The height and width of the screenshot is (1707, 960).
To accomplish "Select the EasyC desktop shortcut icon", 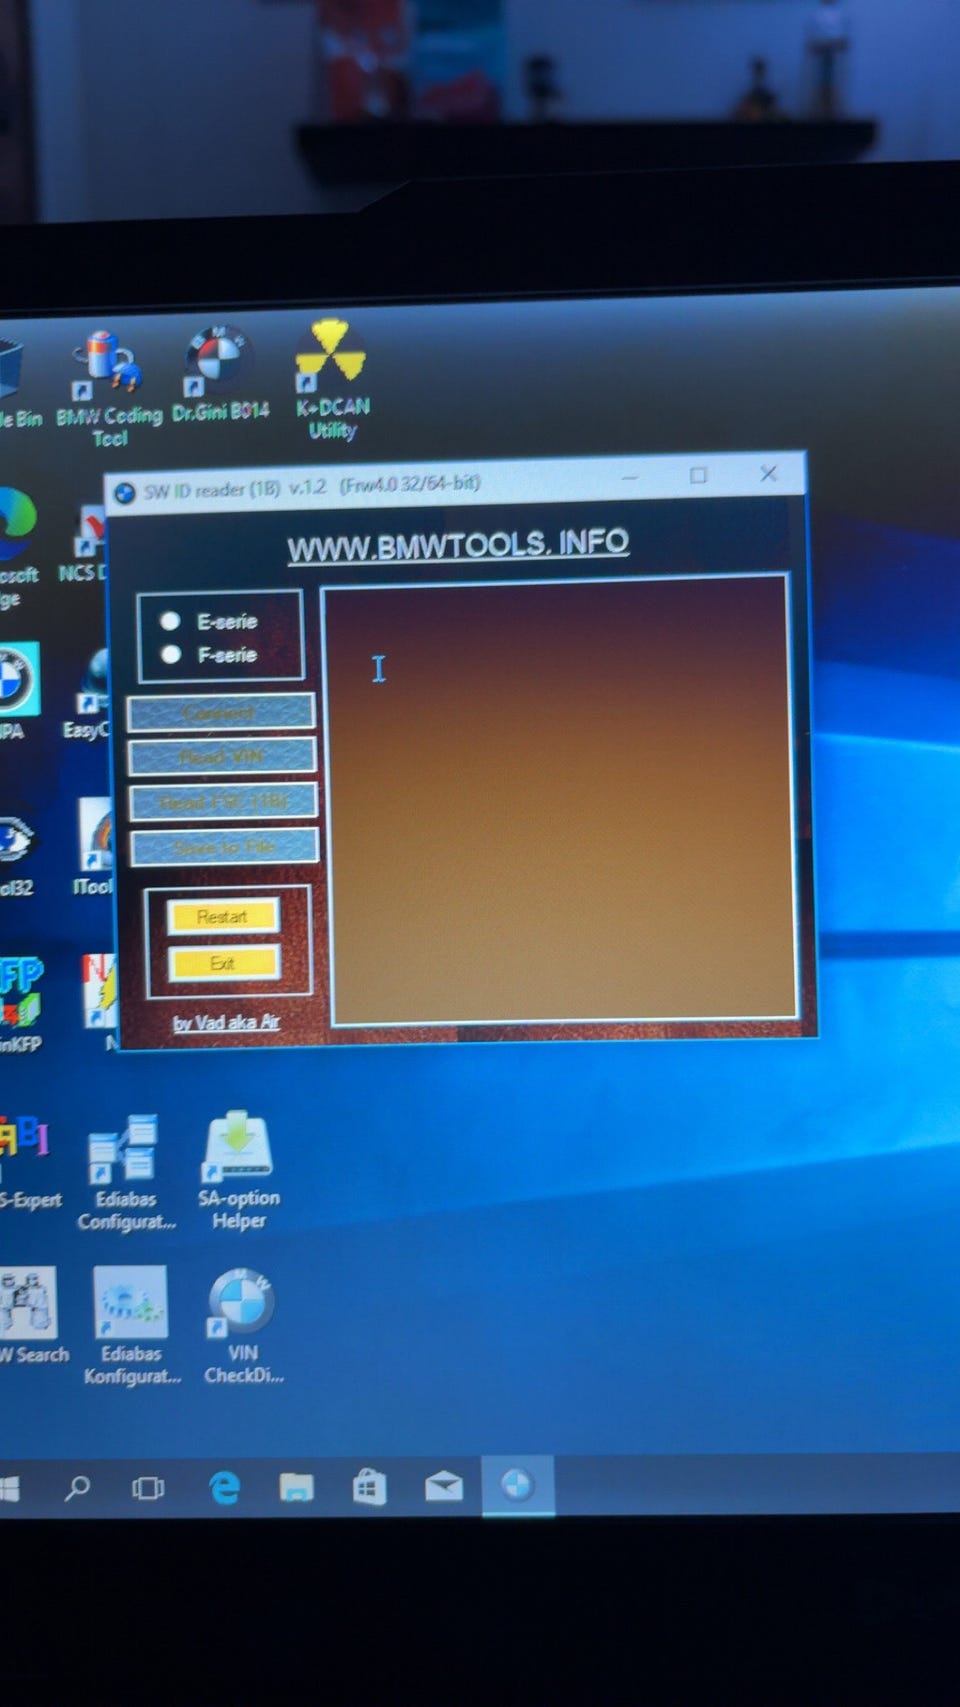I will (88, 694).
